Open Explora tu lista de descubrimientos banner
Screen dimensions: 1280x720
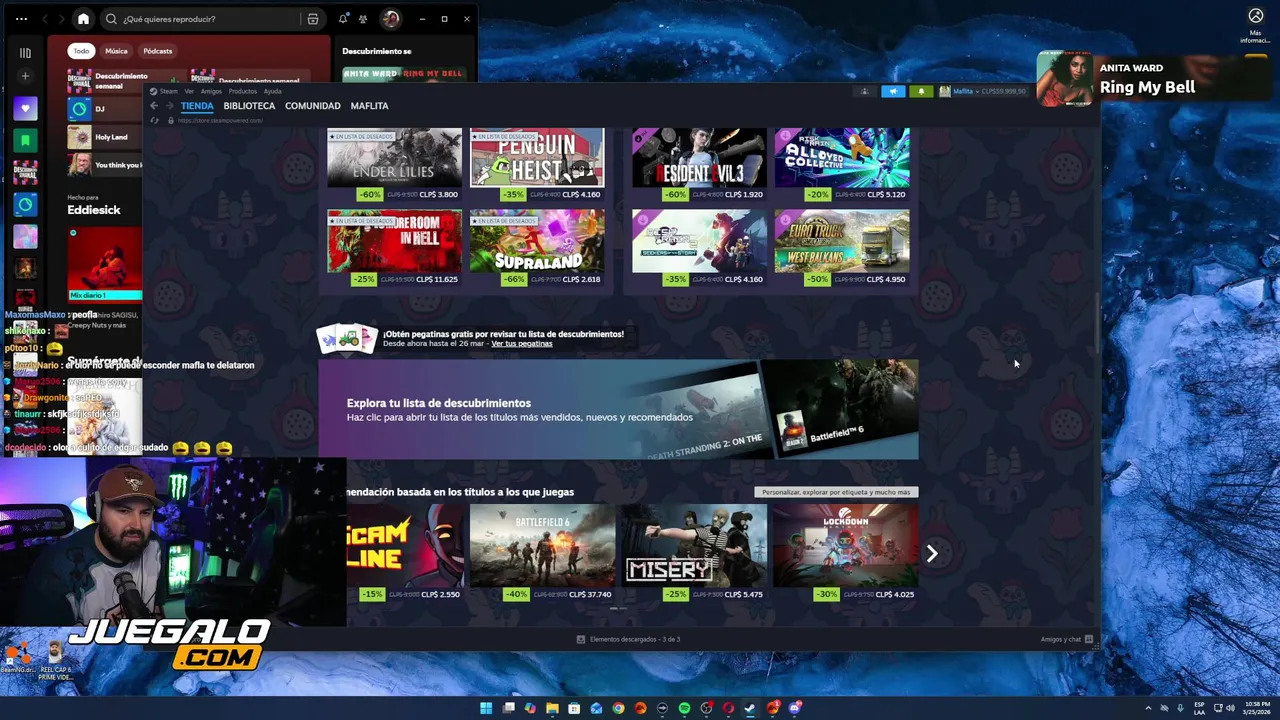click(x=618, y=410)
